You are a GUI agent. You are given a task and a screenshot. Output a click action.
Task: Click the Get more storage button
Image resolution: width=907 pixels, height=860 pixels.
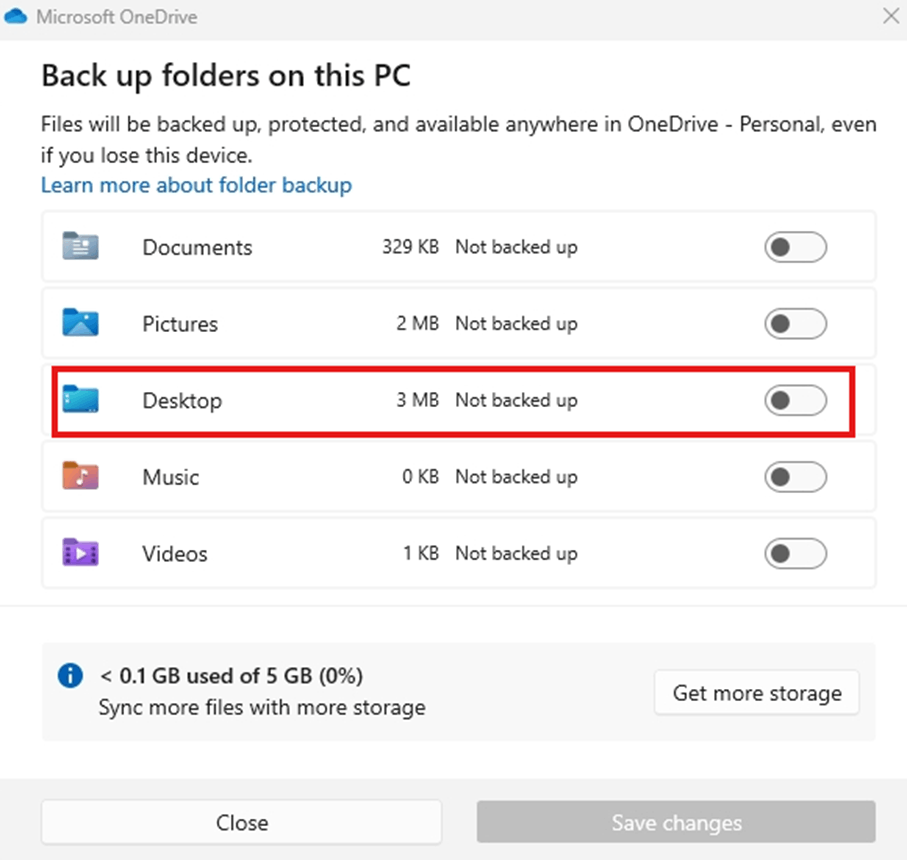click(x=757, y=692)
